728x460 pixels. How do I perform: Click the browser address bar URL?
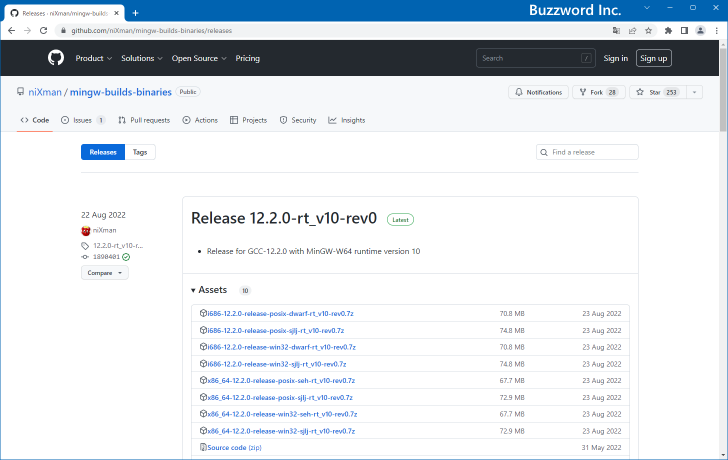point(151,31)
